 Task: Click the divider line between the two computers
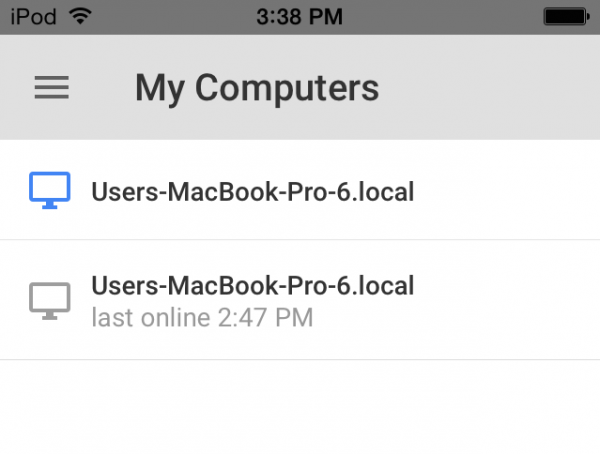(x=300, y=240)
